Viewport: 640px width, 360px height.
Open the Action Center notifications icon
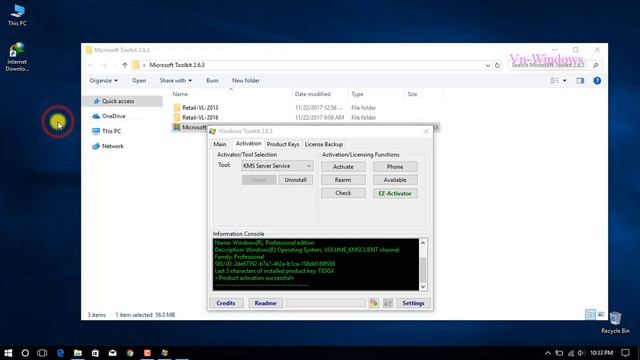coord(625,353)
